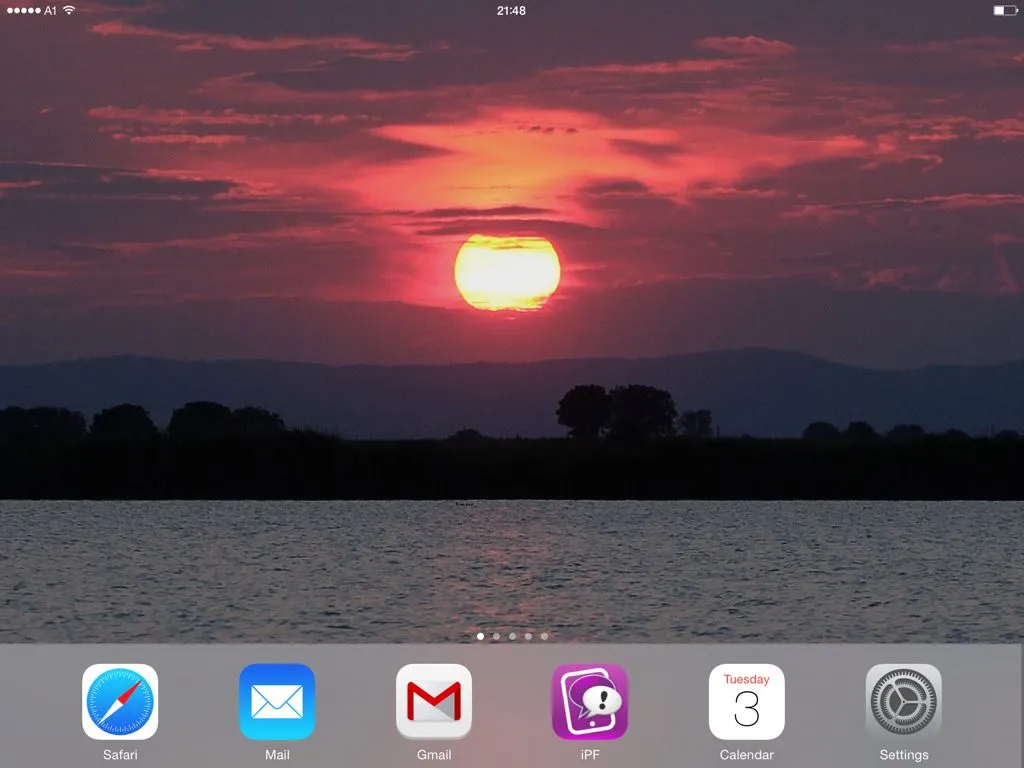The image size is (1024, 768).
Task: Go to the second home screen page dot
Action: (x=496, y=636)
